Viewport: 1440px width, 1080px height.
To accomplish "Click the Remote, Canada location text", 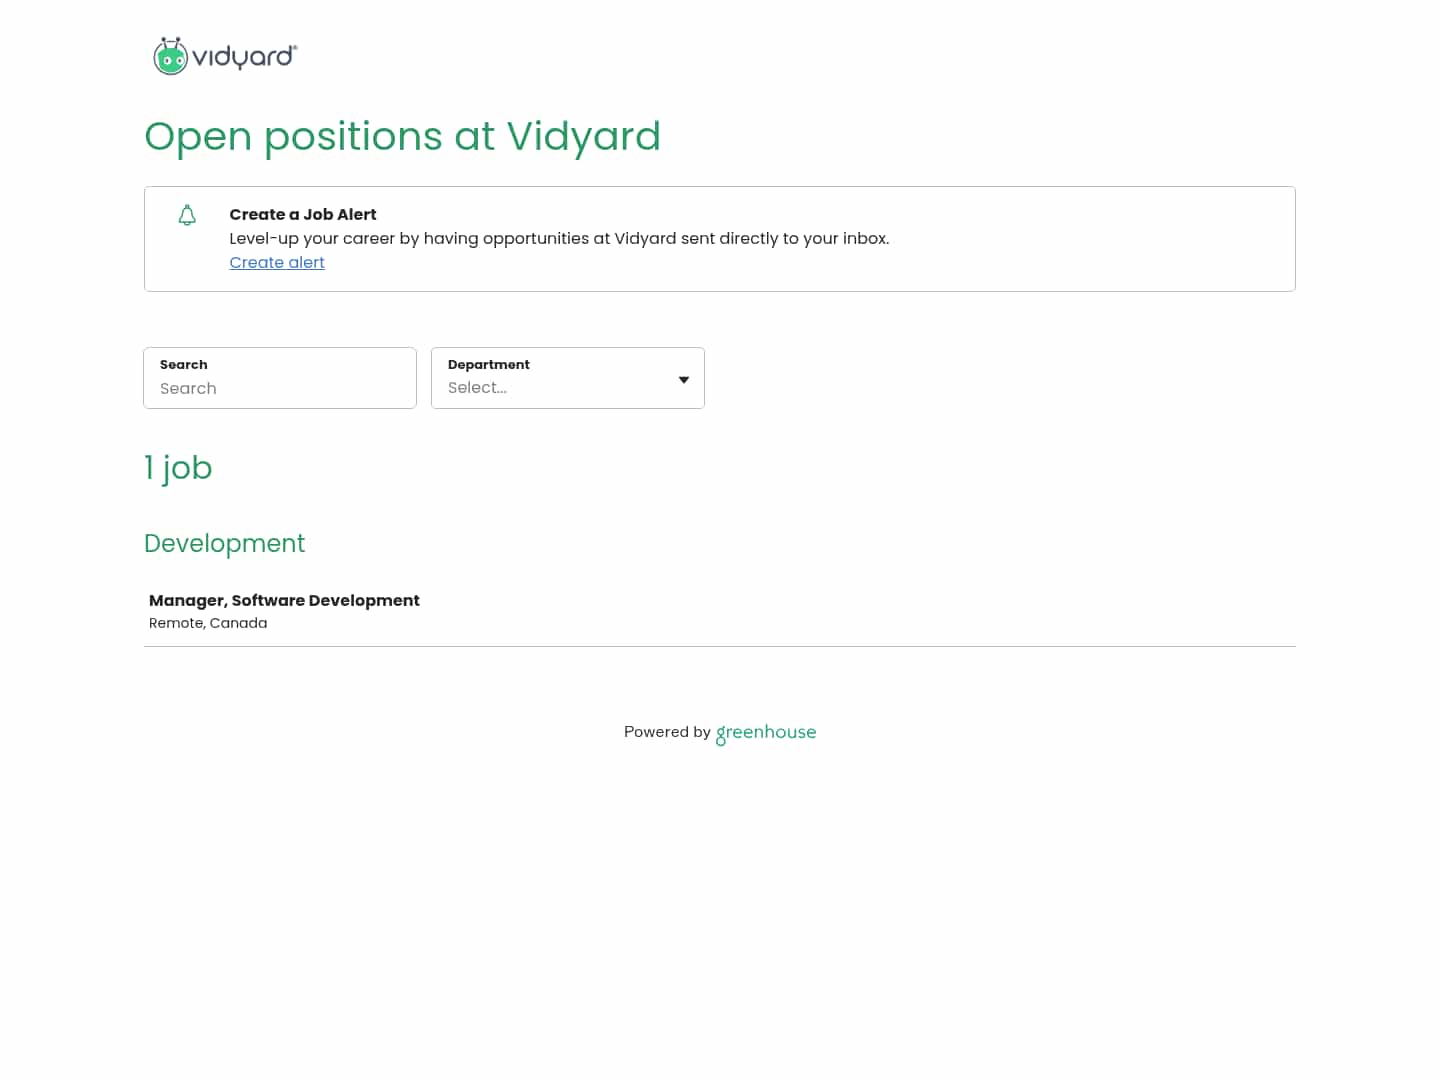I will coord(208,623).
